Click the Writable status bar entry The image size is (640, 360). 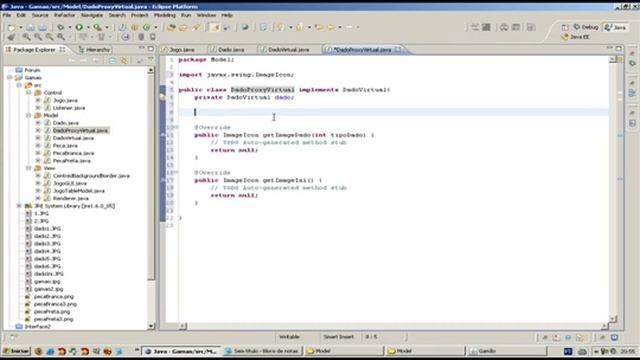(289, 337)
